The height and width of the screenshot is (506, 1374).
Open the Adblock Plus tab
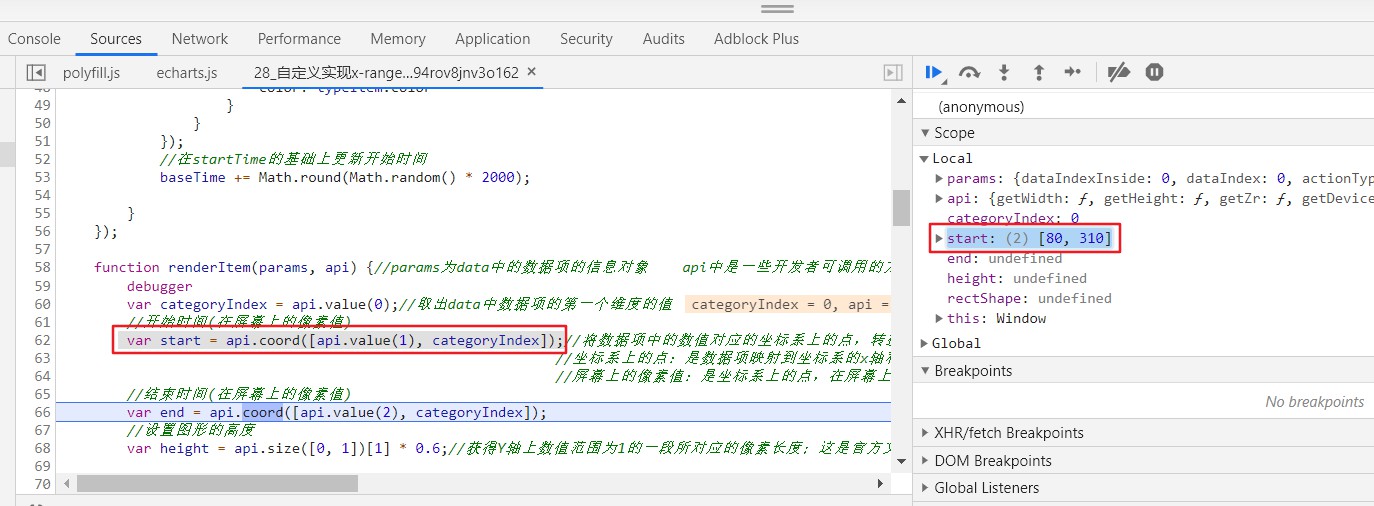click(x=756, y=39)
